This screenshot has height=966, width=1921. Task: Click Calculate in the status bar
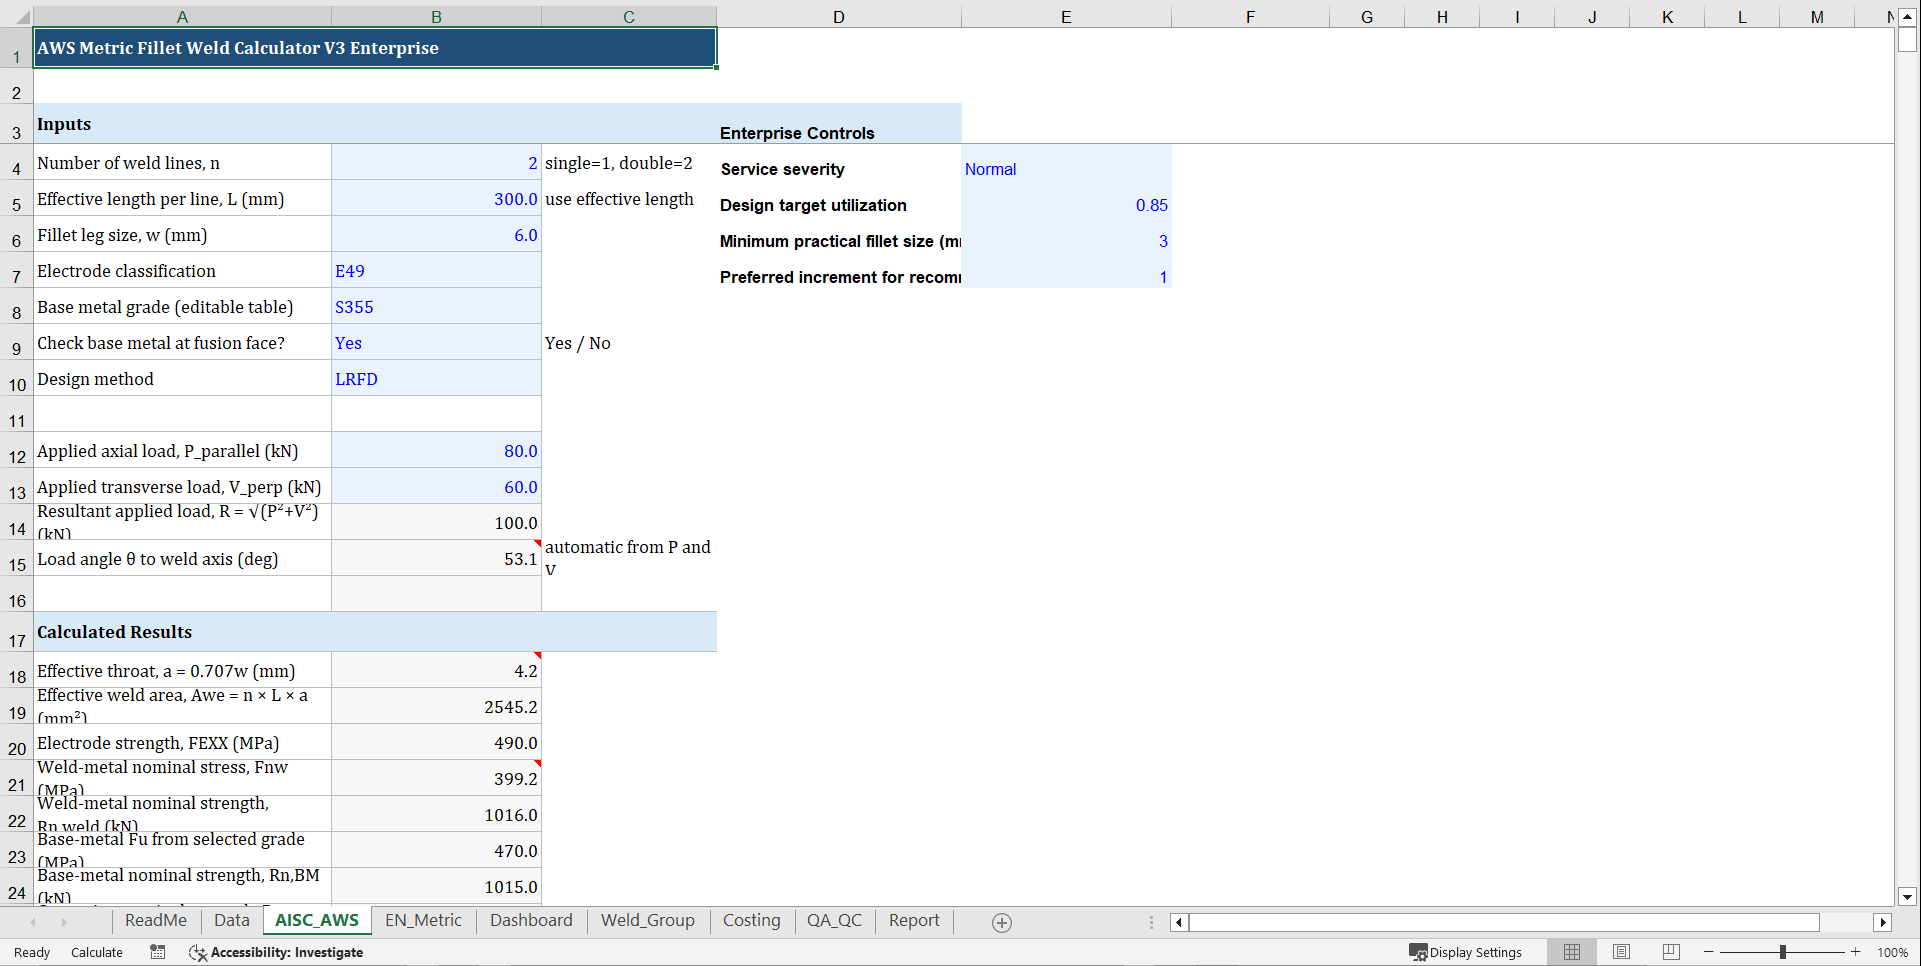pos(96,952)
